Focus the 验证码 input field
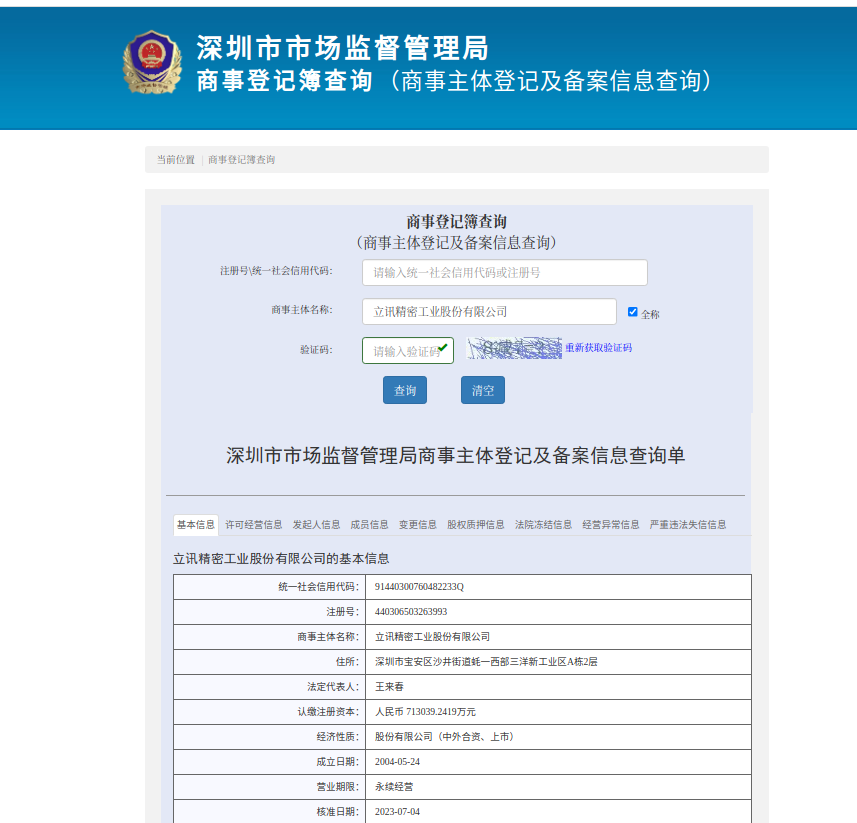This screenshot has height=823, width=857. click(x=408, y=350)
